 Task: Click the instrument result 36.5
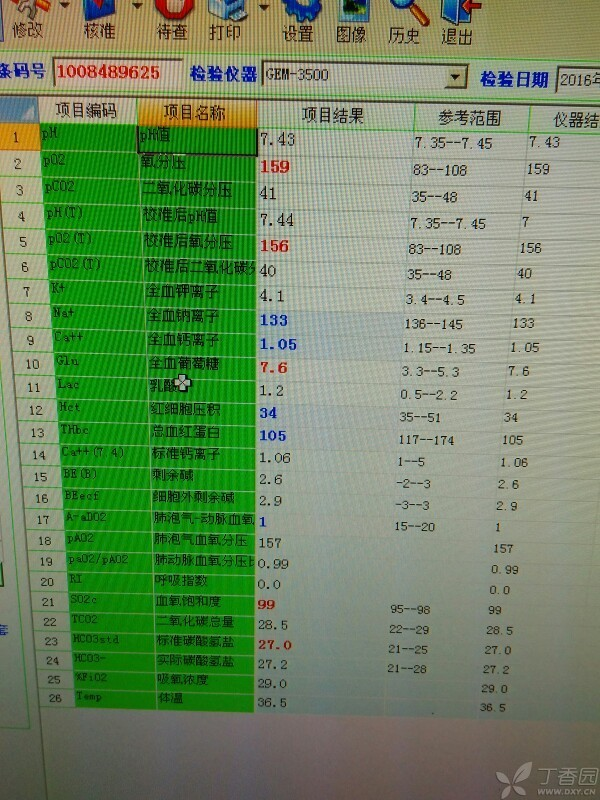pos(492,707)
